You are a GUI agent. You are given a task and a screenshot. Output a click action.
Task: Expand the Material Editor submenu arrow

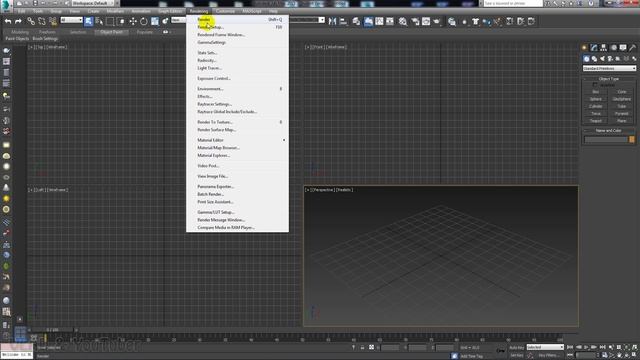click(284, 140)
